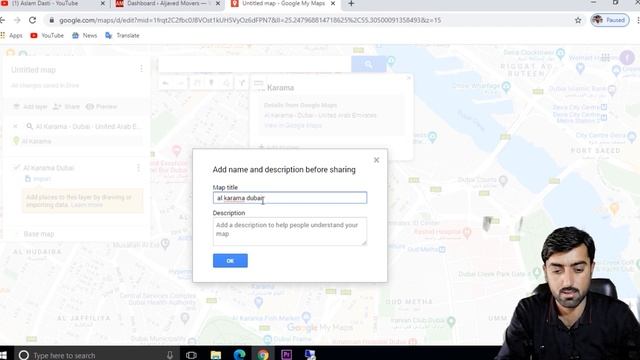This screenshot has width=640, height=360.
Task: Bookmark this page with the star icon
Action: click(x=578, y=20)
